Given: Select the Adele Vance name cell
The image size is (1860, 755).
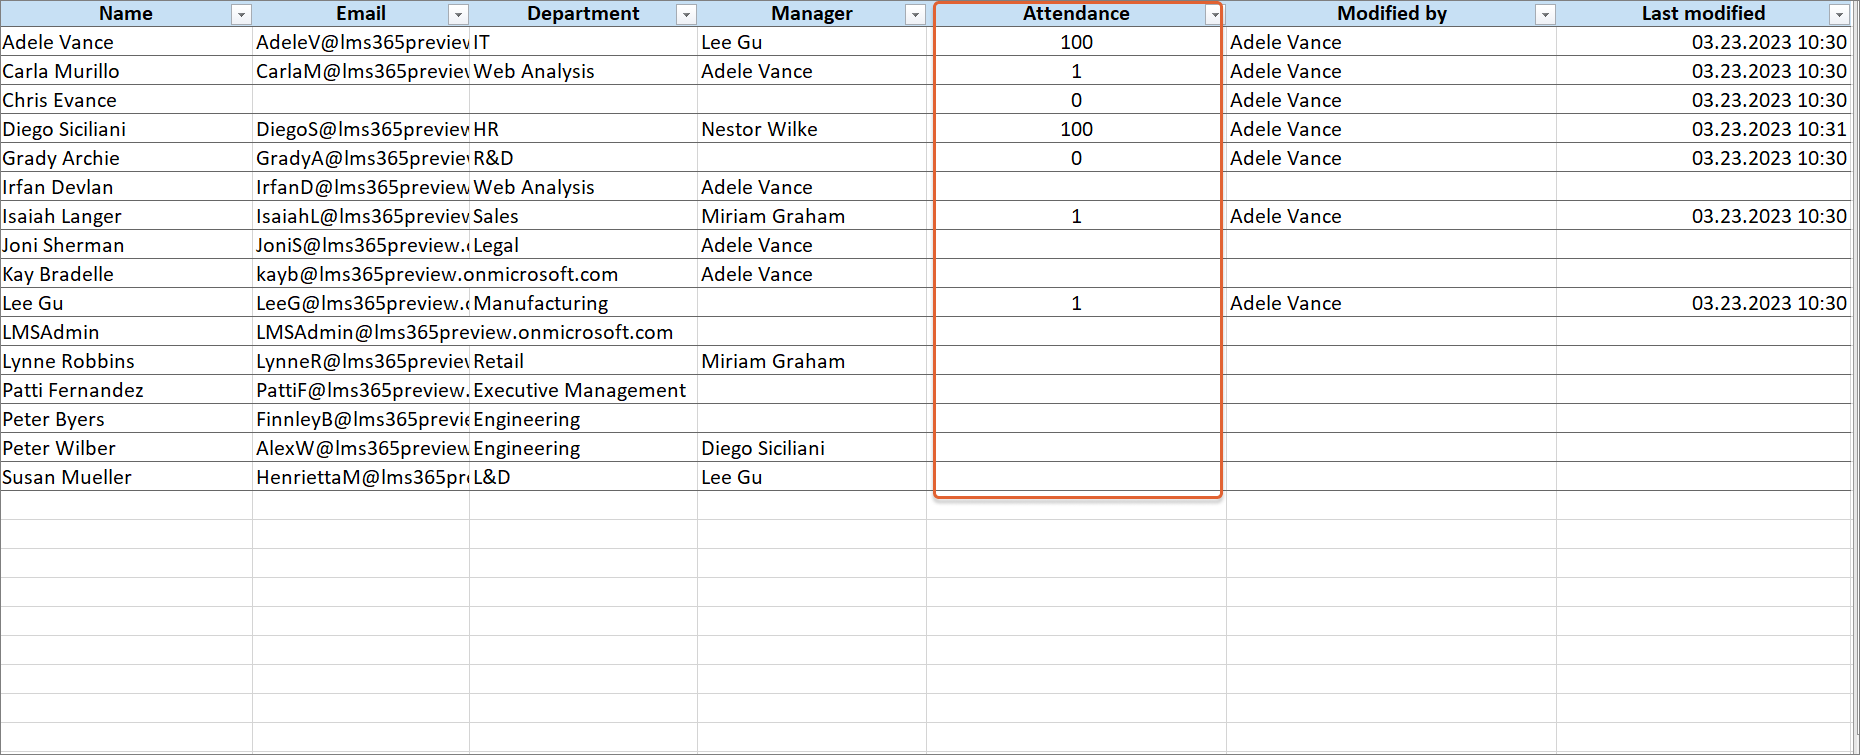Looking at the screenshot, I should [x=58, y=42].
